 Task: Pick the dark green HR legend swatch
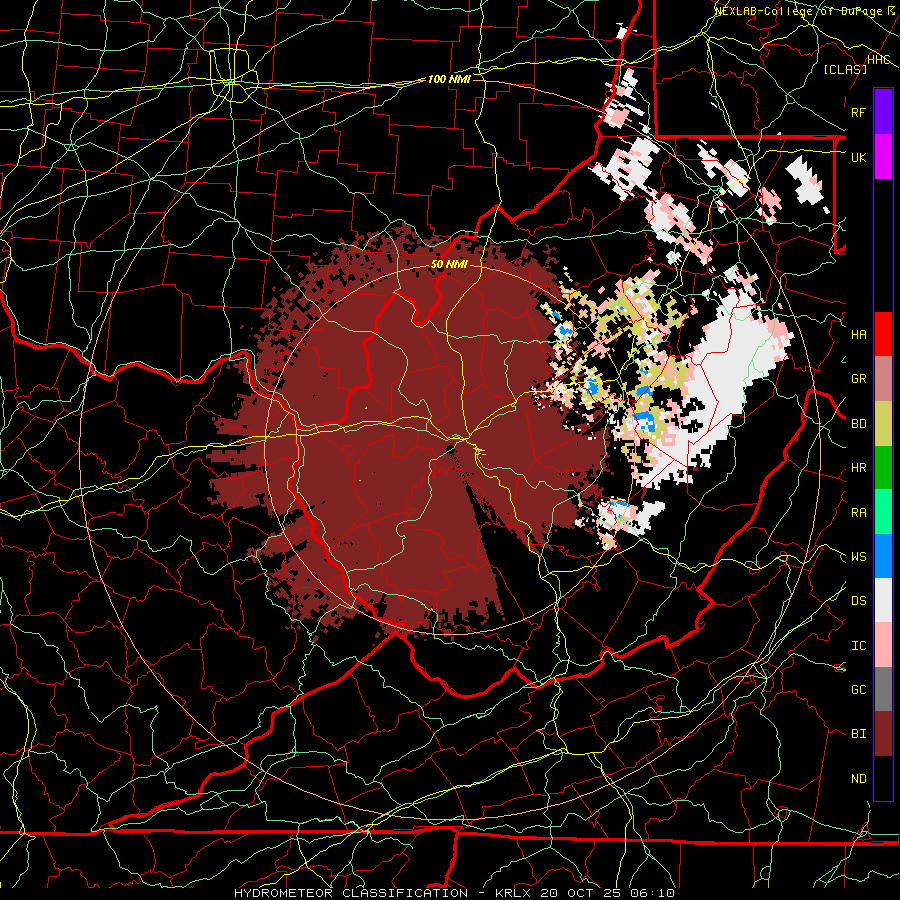[x=883, y=467]
